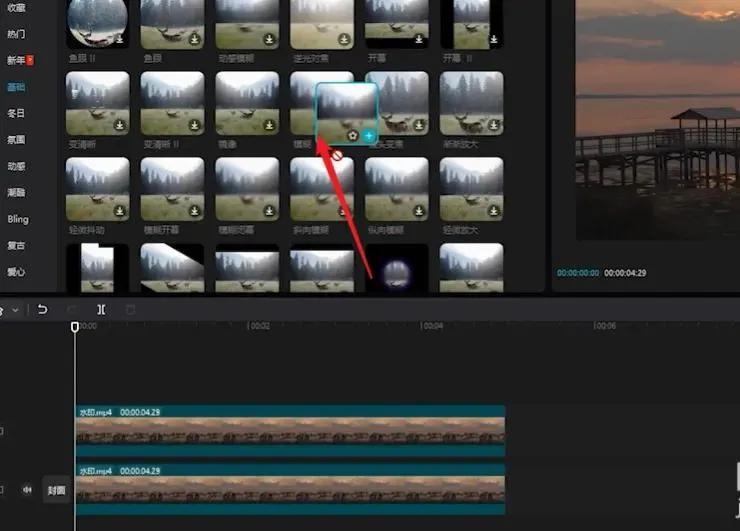Download the 渐渐放大 effect
The image size is (740, 531).
494,125
